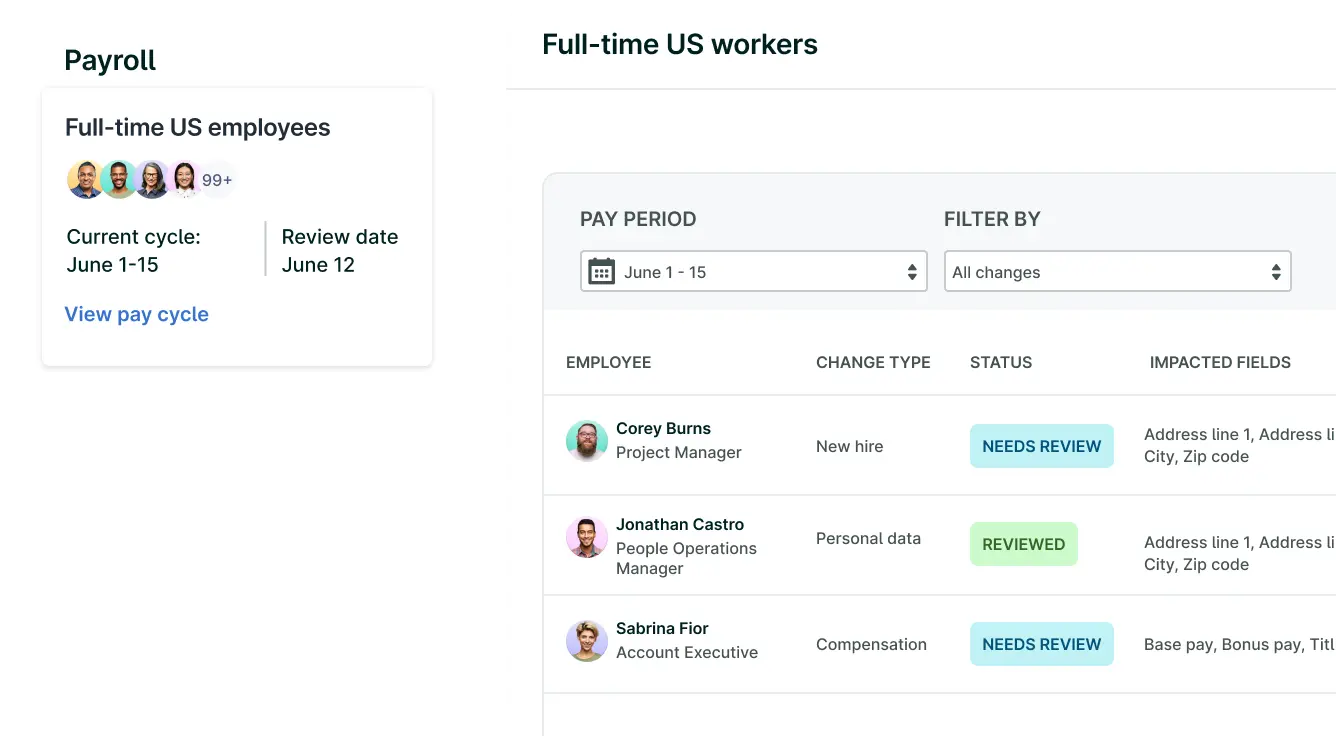
Task: Click Corey Burns' avatar picture
Action: (x=587, y=441)
